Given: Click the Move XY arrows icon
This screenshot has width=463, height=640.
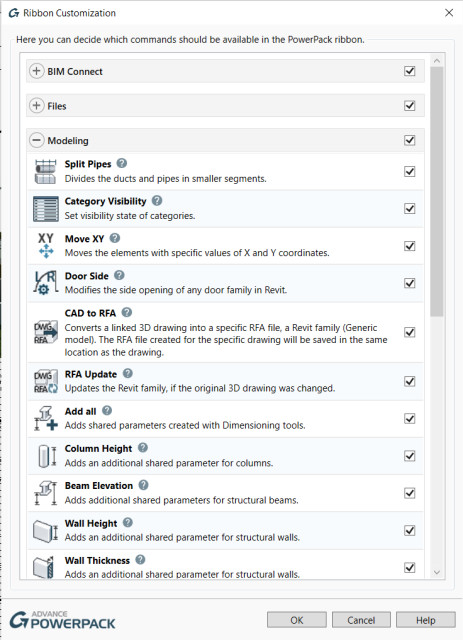Looking at the screenshot, I should (46, 246).
